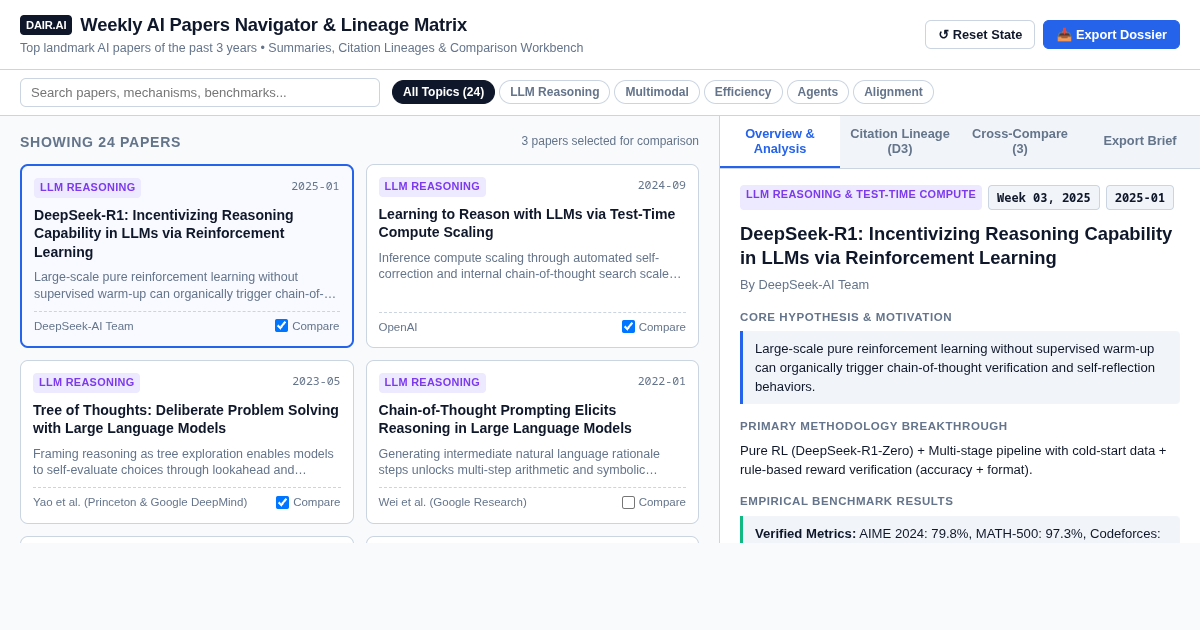
Task: Select the All Topics (24) filter
Action: tap(443, 92)
